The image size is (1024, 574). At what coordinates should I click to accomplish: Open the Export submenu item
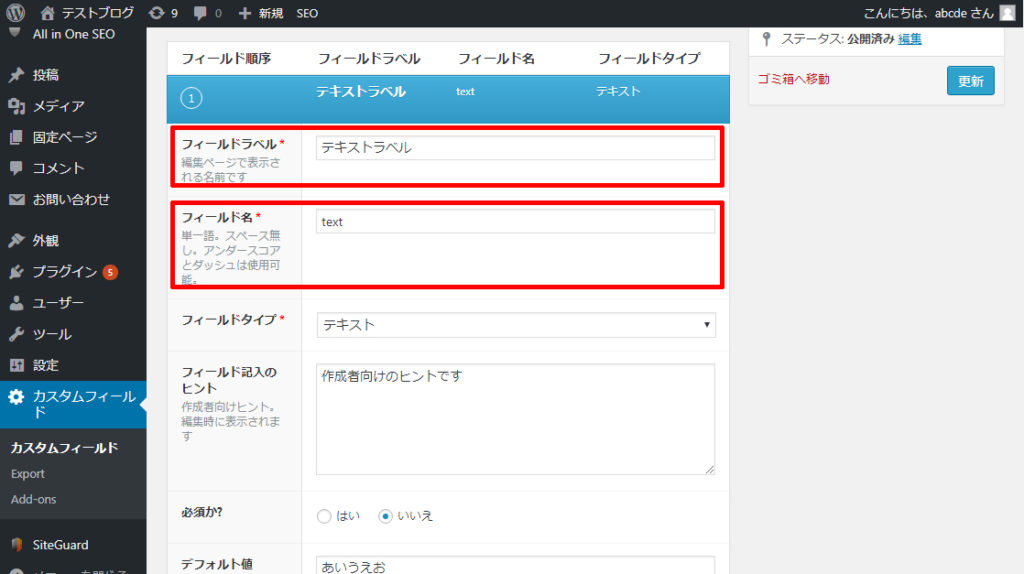[28, 474]
